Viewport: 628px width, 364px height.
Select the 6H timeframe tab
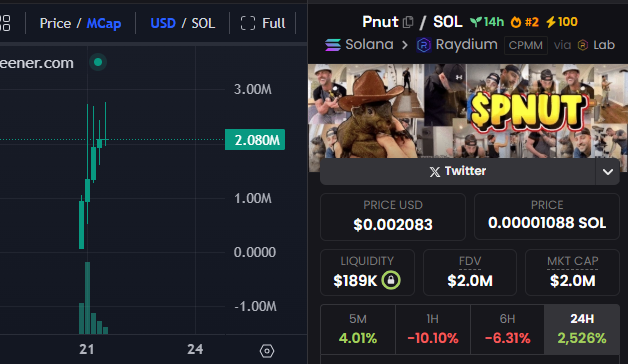point(507,329)
